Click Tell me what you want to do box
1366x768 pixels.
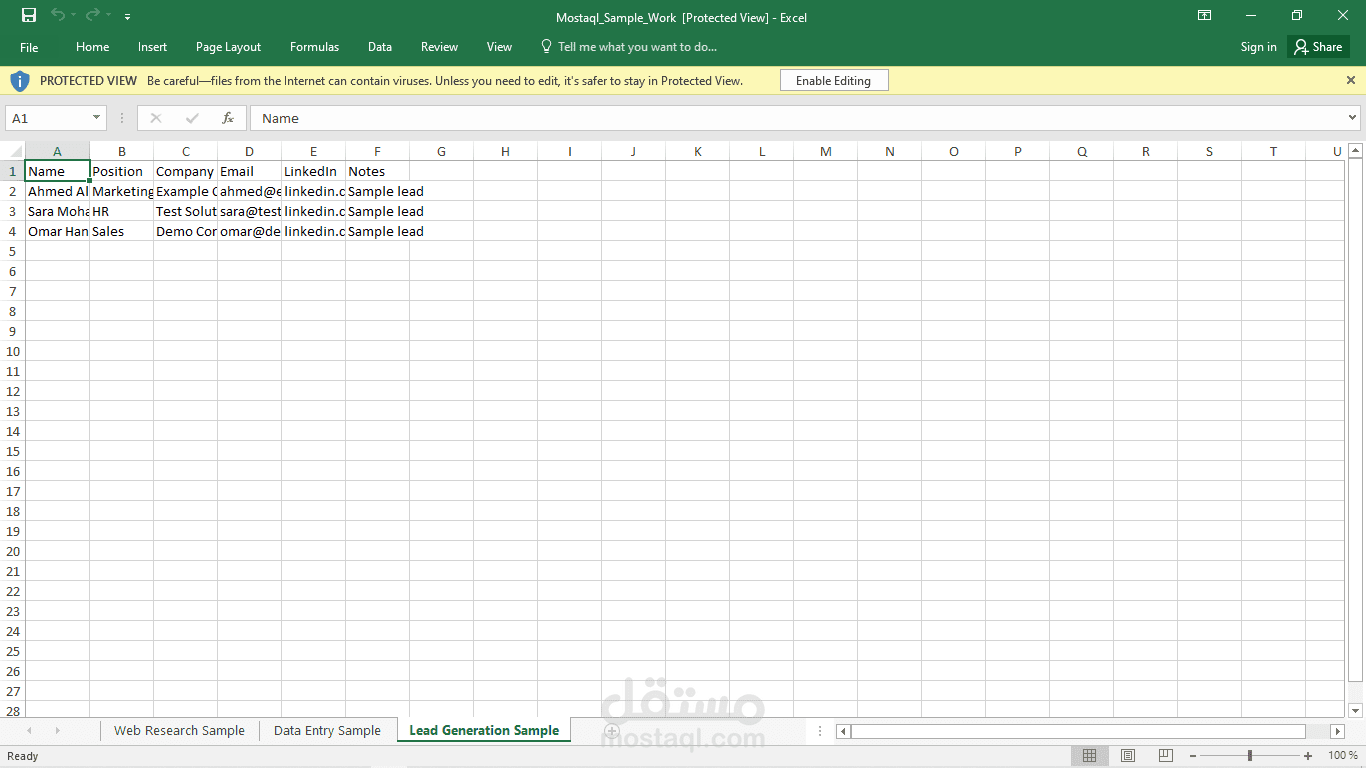point(628,47)
